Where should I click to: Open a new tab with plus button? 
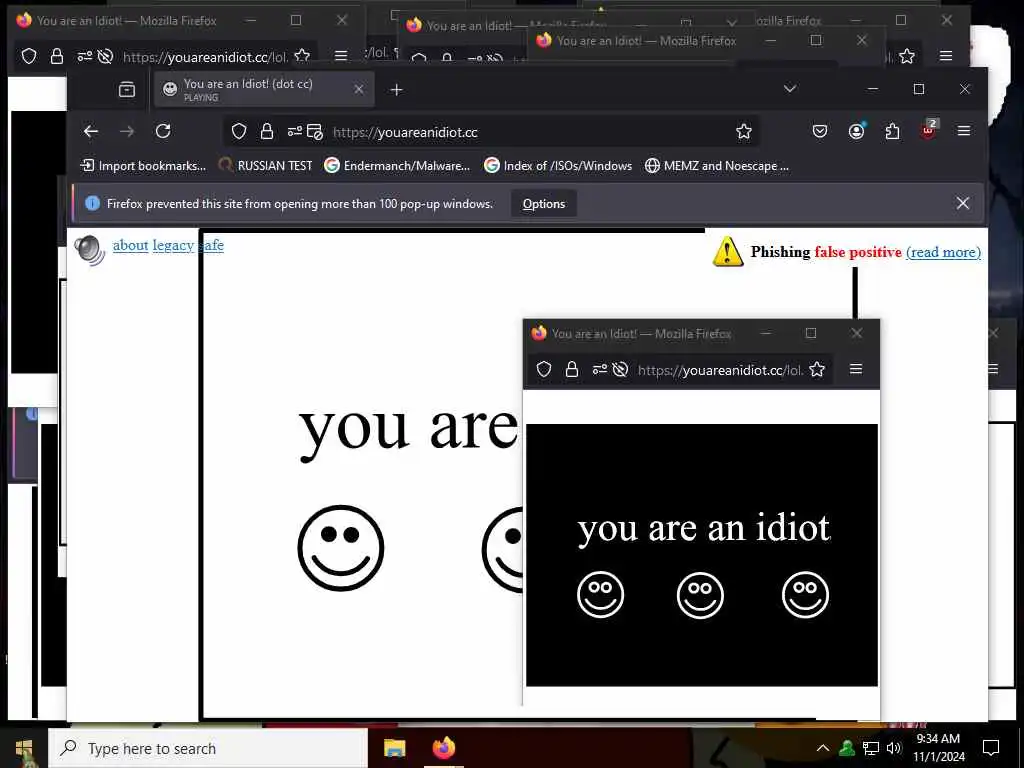point(396,89)
